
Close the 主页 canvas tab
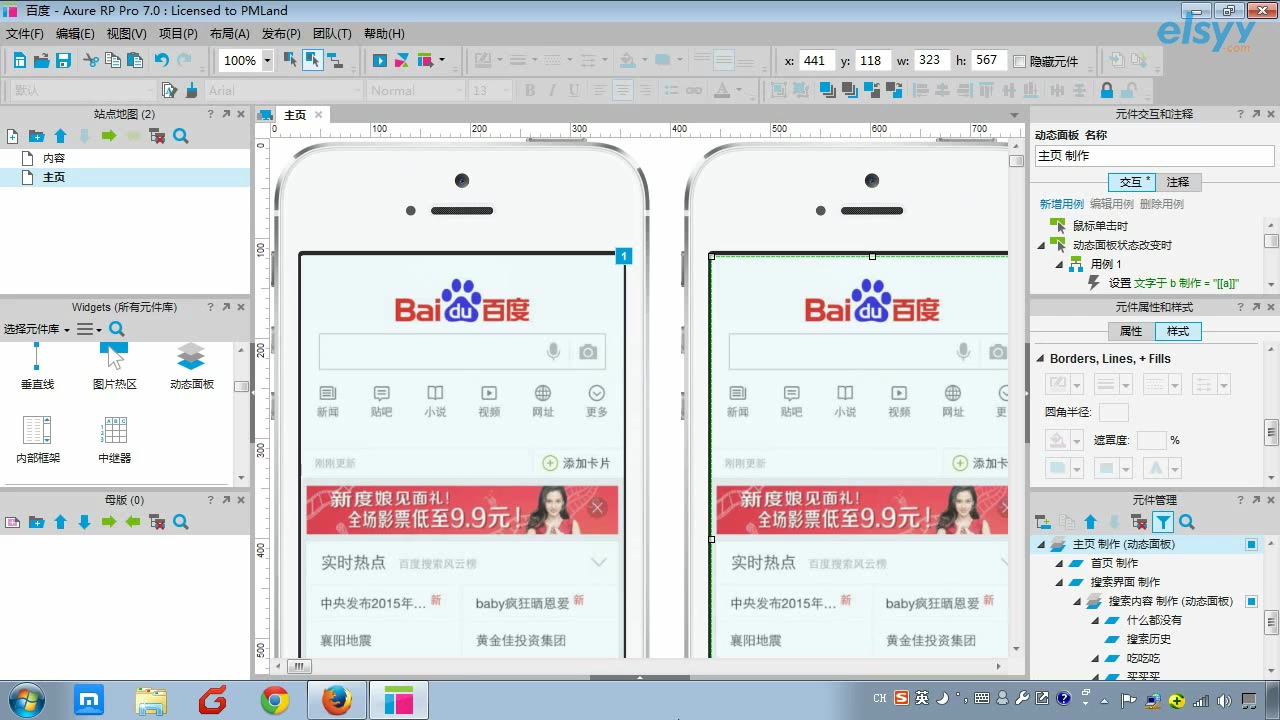[319, 114]
